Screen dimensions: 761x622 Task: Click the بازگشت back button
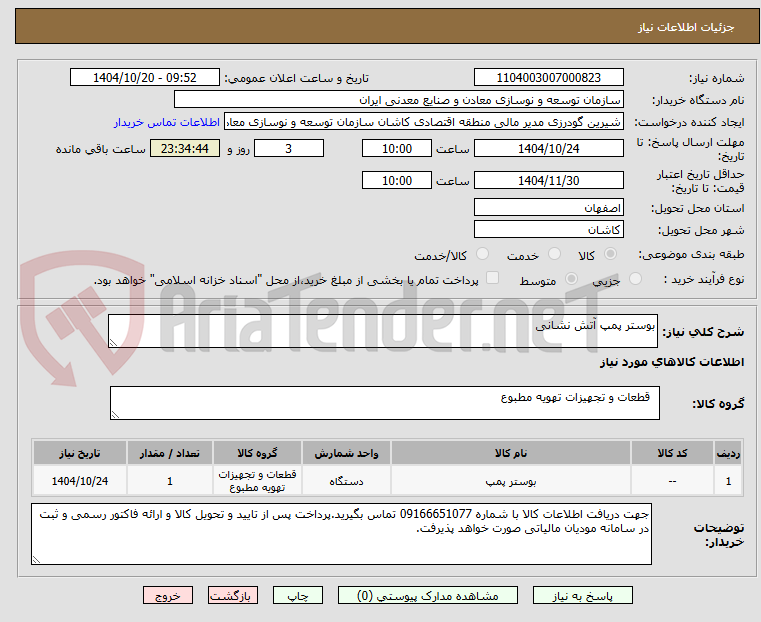(x=233, y=595)
